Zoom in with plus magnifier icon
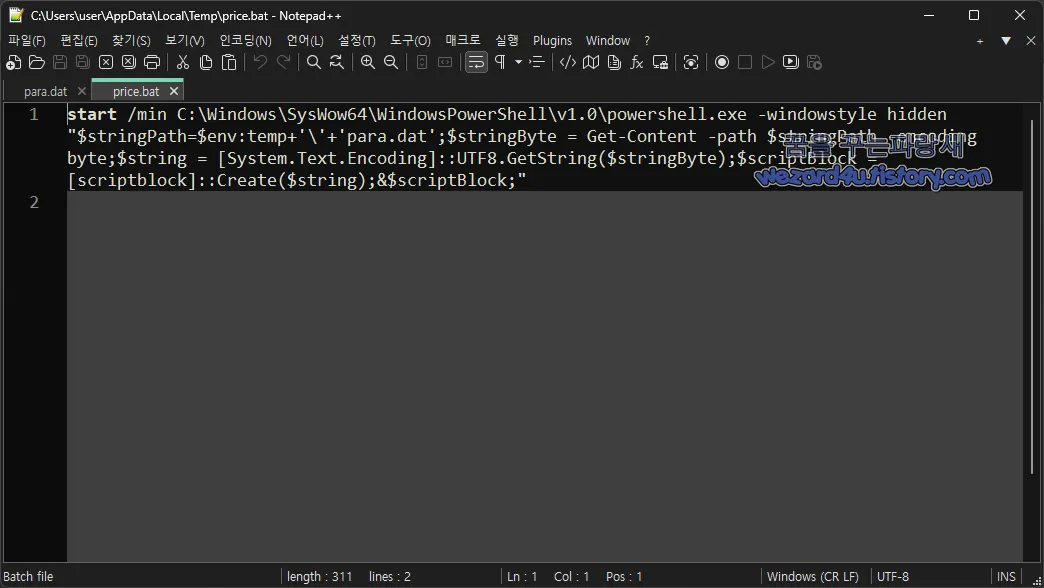The image size is (1044, 588). (368, 63)
